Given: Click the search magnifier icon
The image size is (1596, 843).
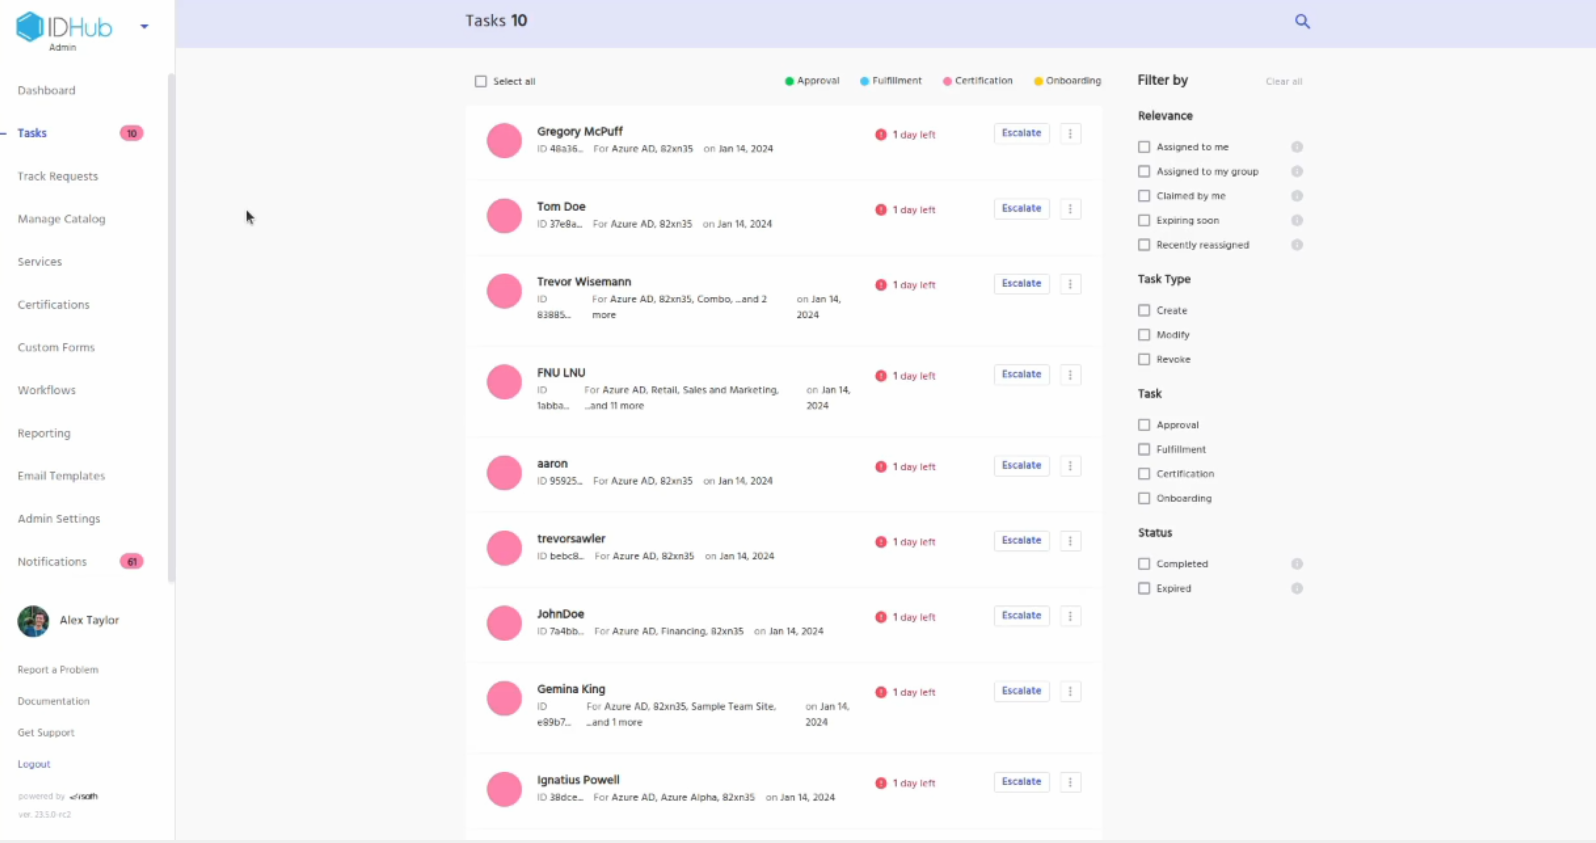Looking at the screenshot, I should [x=1302, y=21].
